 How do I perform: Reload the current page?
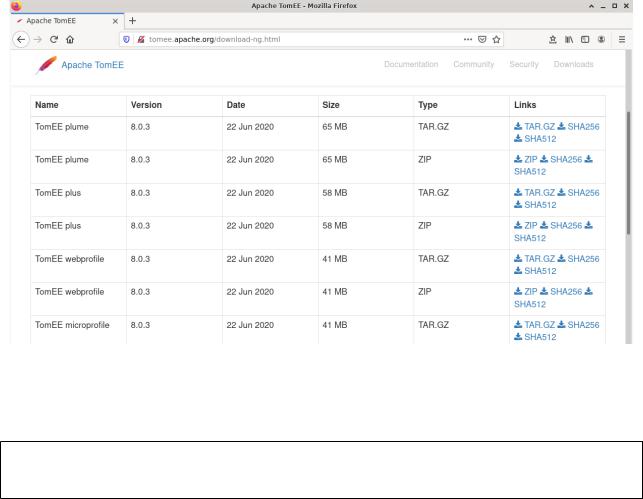pos(54,39)
